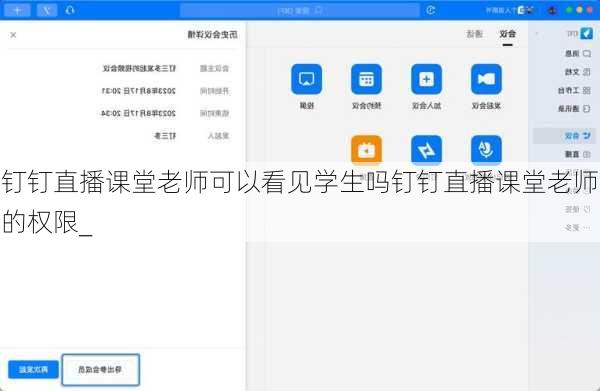
Task: Click the Join Meeting (加入会议) plus icon
Action: 426,79
